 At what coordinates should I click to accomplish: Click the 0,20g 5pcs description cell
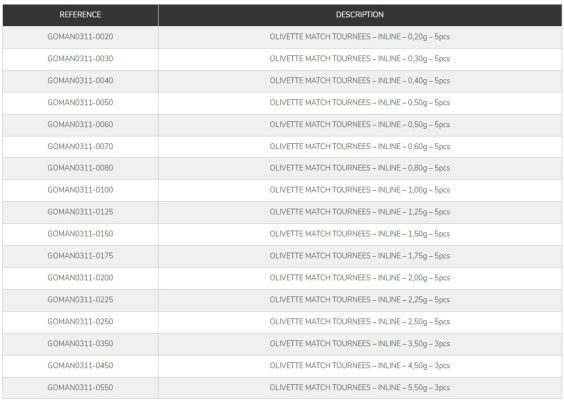[x=360, y=37]
